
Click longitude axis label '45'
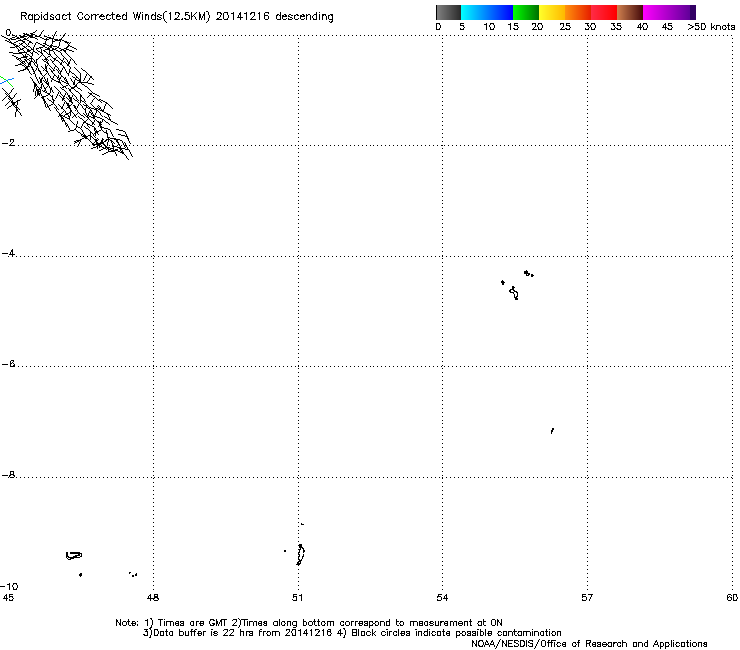click(8, 598)
